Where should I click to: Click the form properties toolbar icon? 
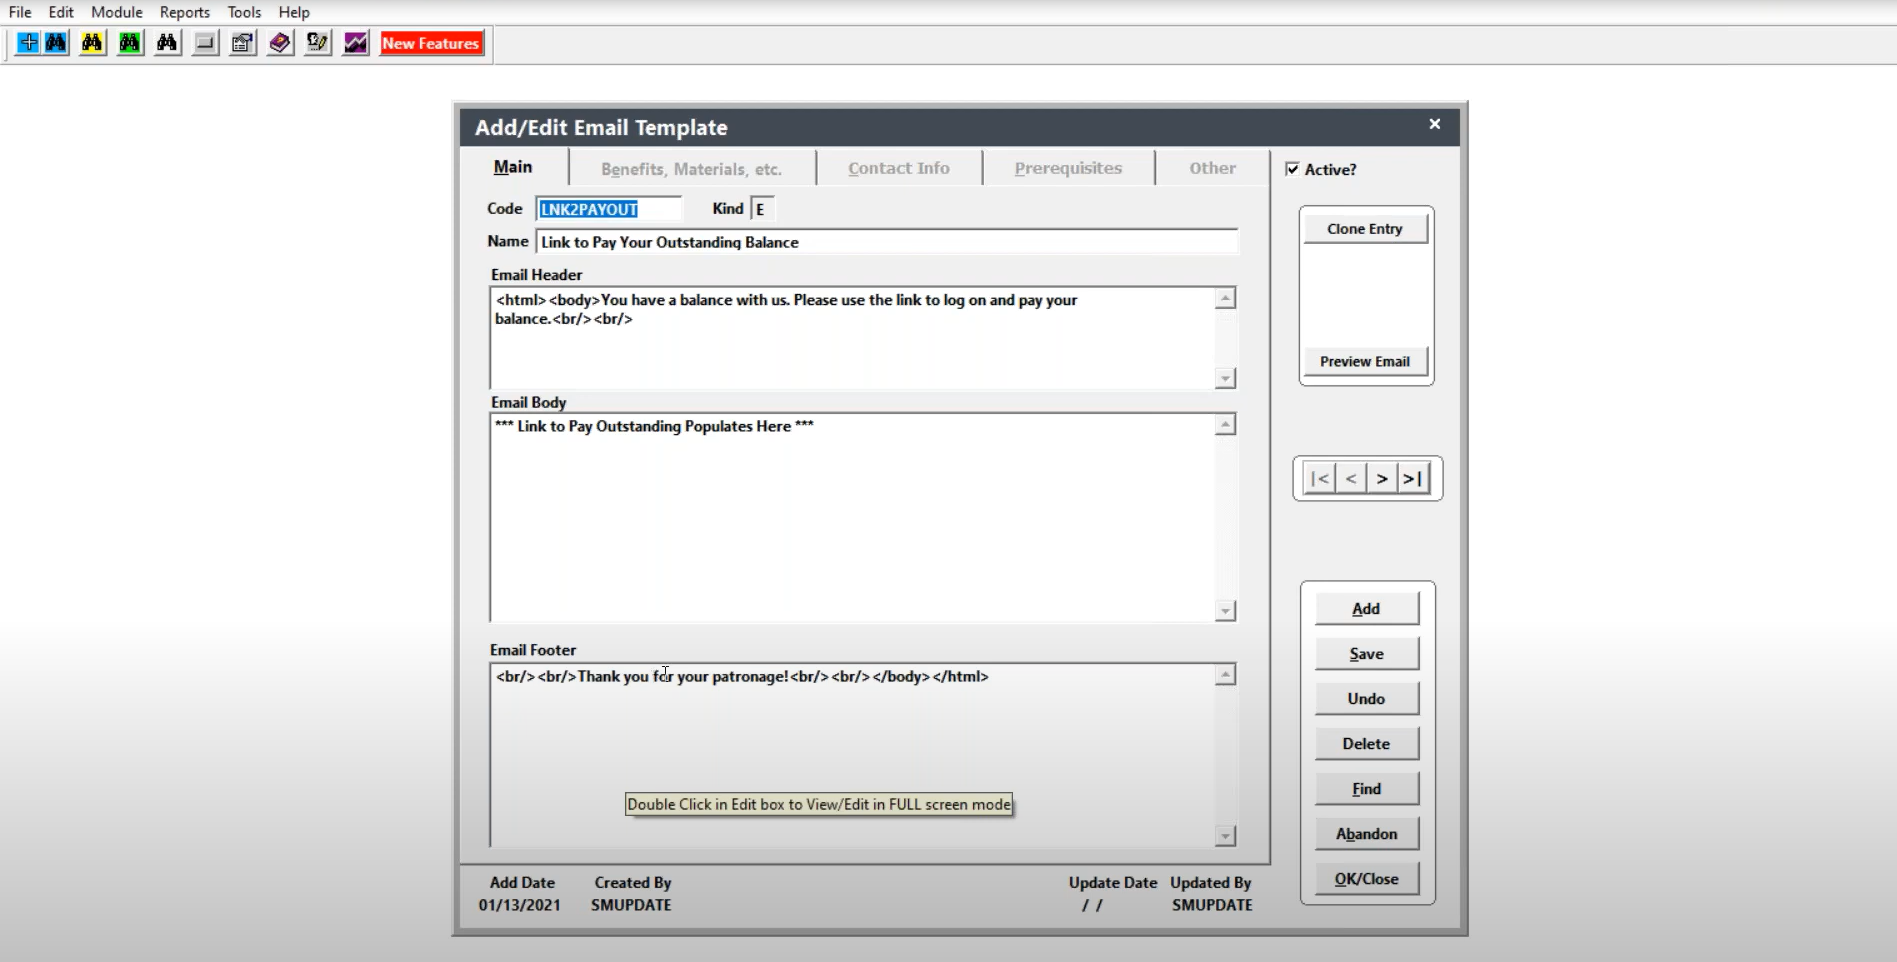(241, 43)
